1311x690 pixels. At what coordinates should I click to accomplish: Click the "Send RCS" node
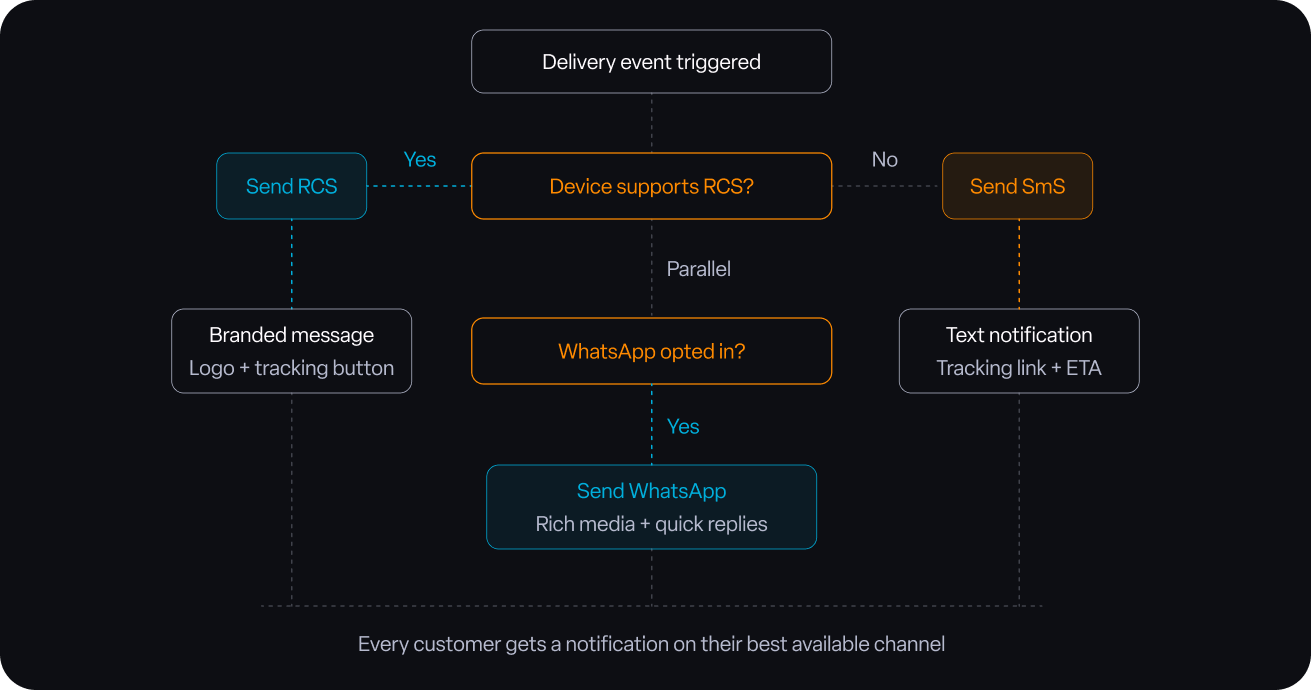tap(291, 186)
